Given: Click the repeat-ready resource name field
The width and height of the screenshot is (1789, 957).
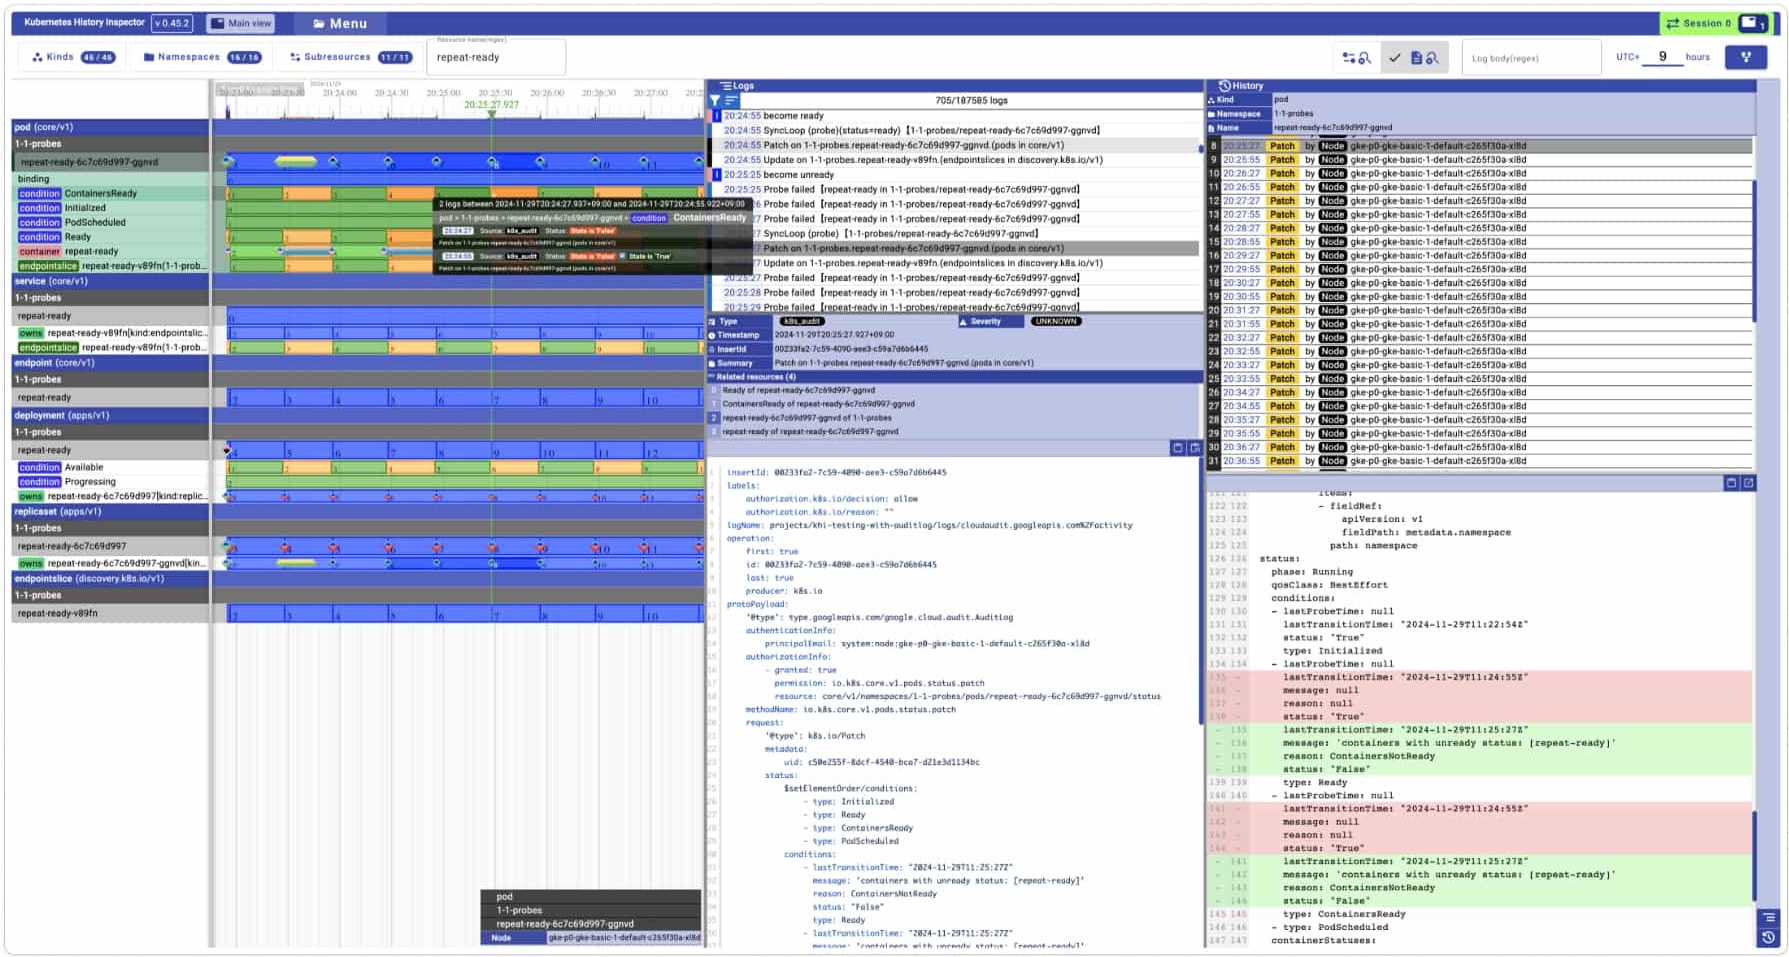Looking at the screenshot, I should (494, 57).
